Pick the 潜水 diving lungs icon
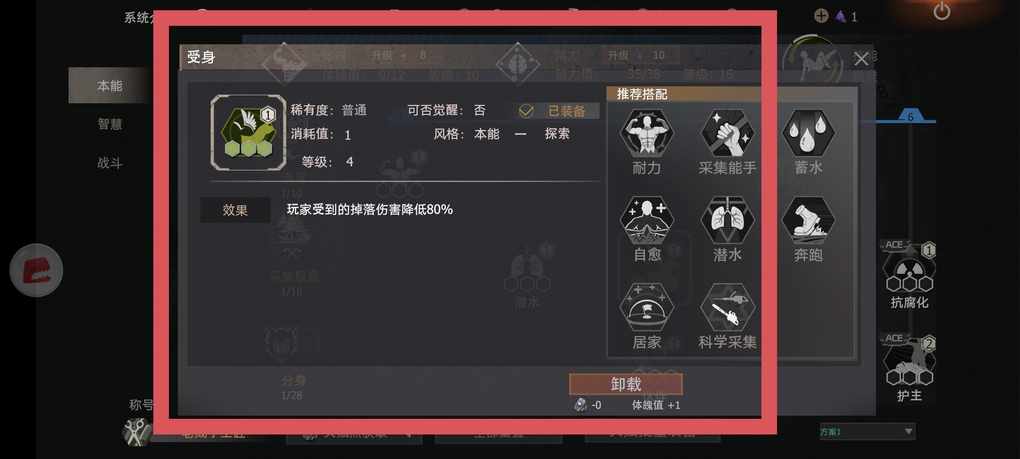The image size is (1020, 459). [727, 220]
